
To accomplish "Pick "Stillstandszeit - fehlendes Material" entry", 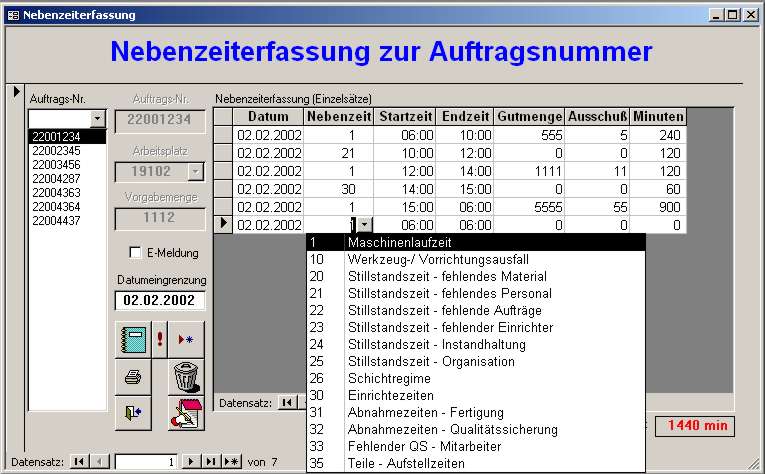I will pyautogui.click(x=448, y=276).
